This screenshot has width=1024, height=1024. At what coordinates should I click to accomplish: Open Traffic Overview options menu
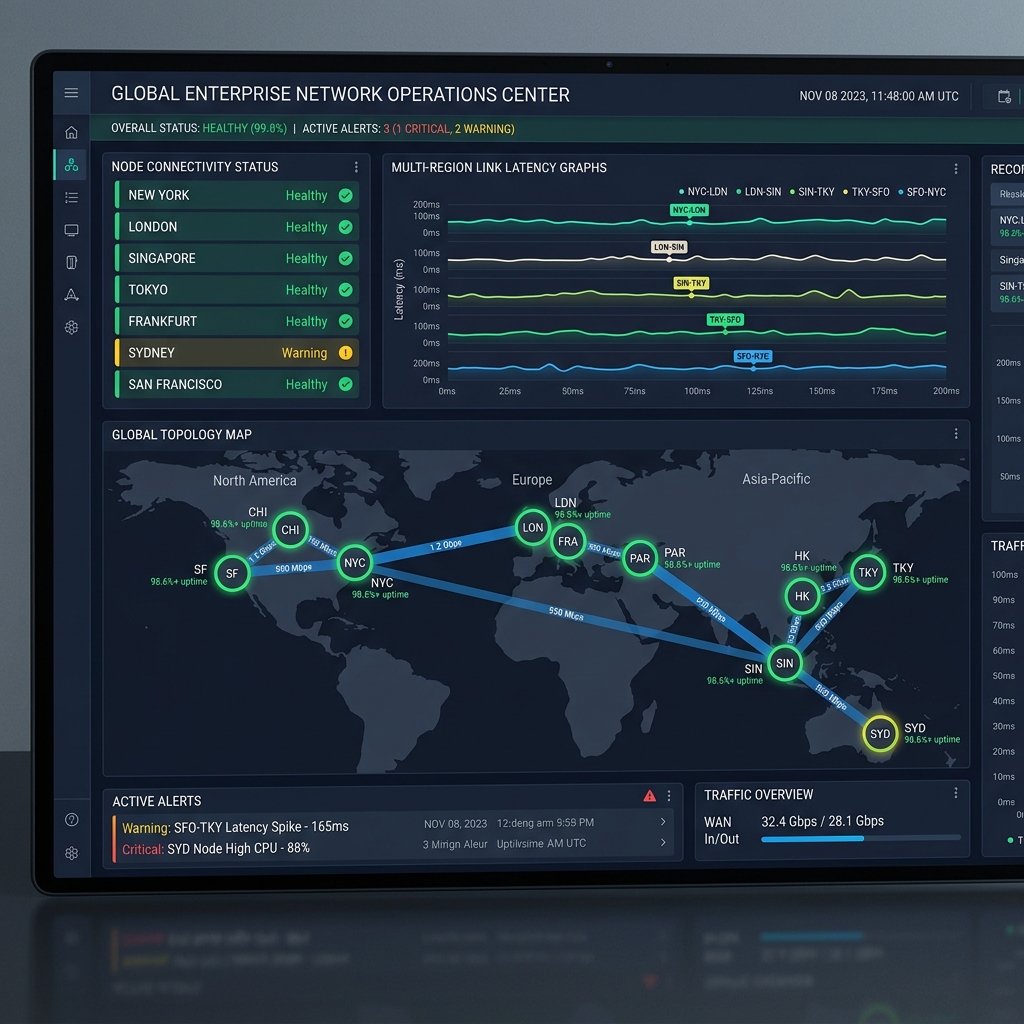click(956, 792)
